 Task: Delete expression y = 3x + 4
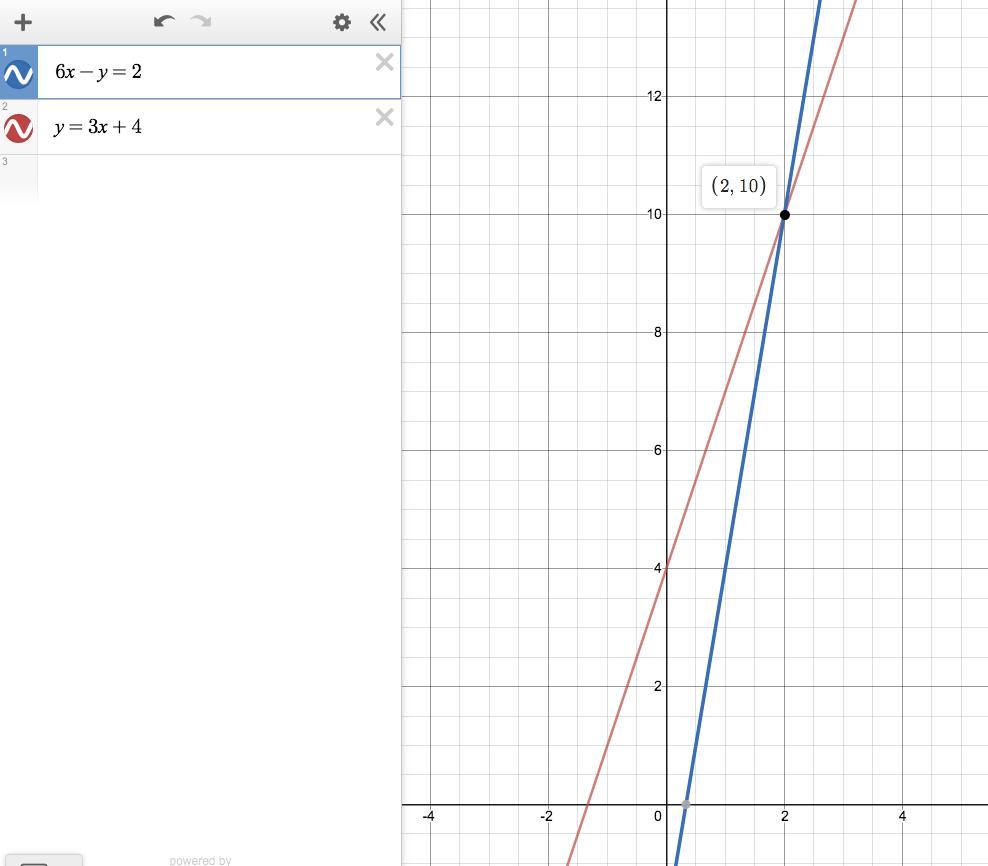pos(384,117)
